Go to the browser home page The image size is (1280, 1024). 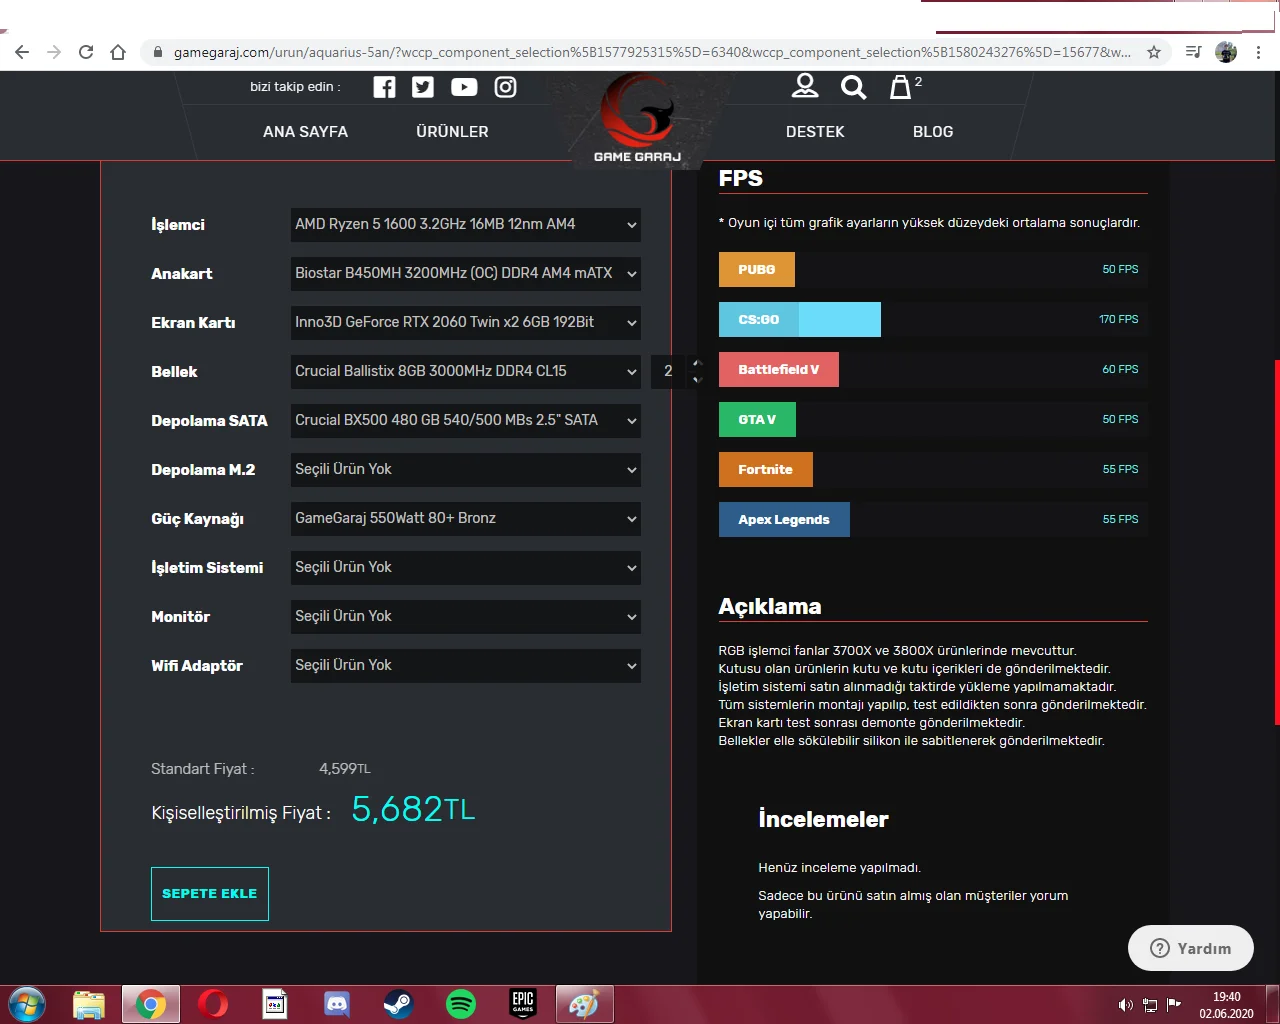point(118,52)
